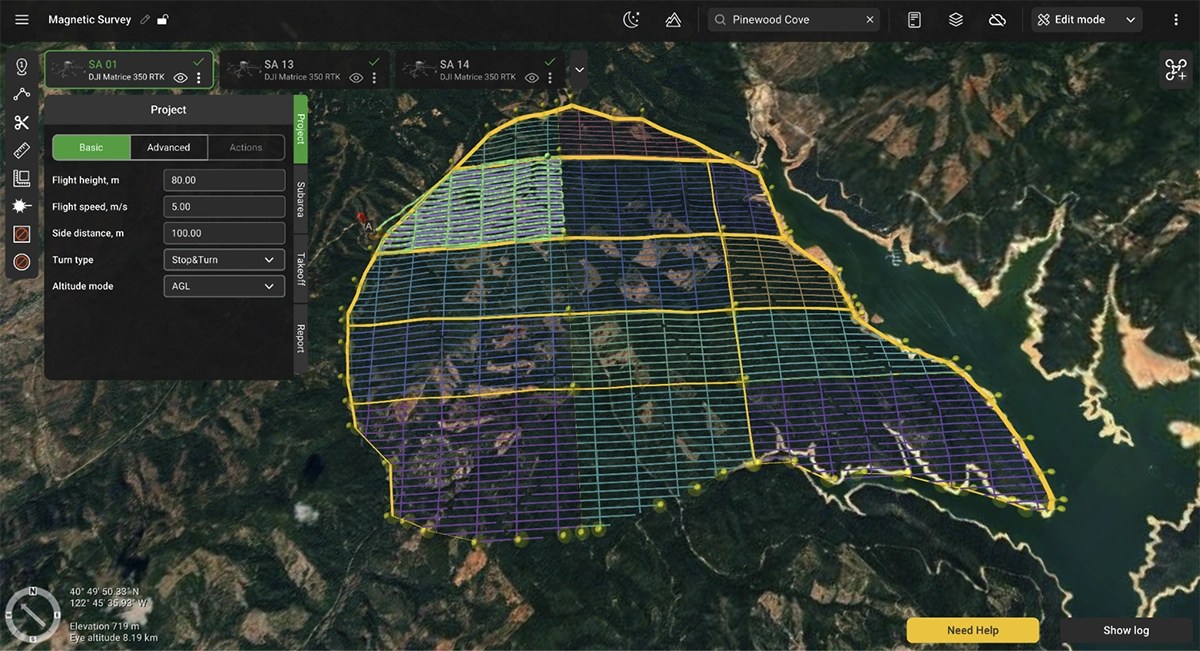Image resolution: width=1200 pixels, height=651 pixels.
Task: Open the Actions tab
Action: 246,147
